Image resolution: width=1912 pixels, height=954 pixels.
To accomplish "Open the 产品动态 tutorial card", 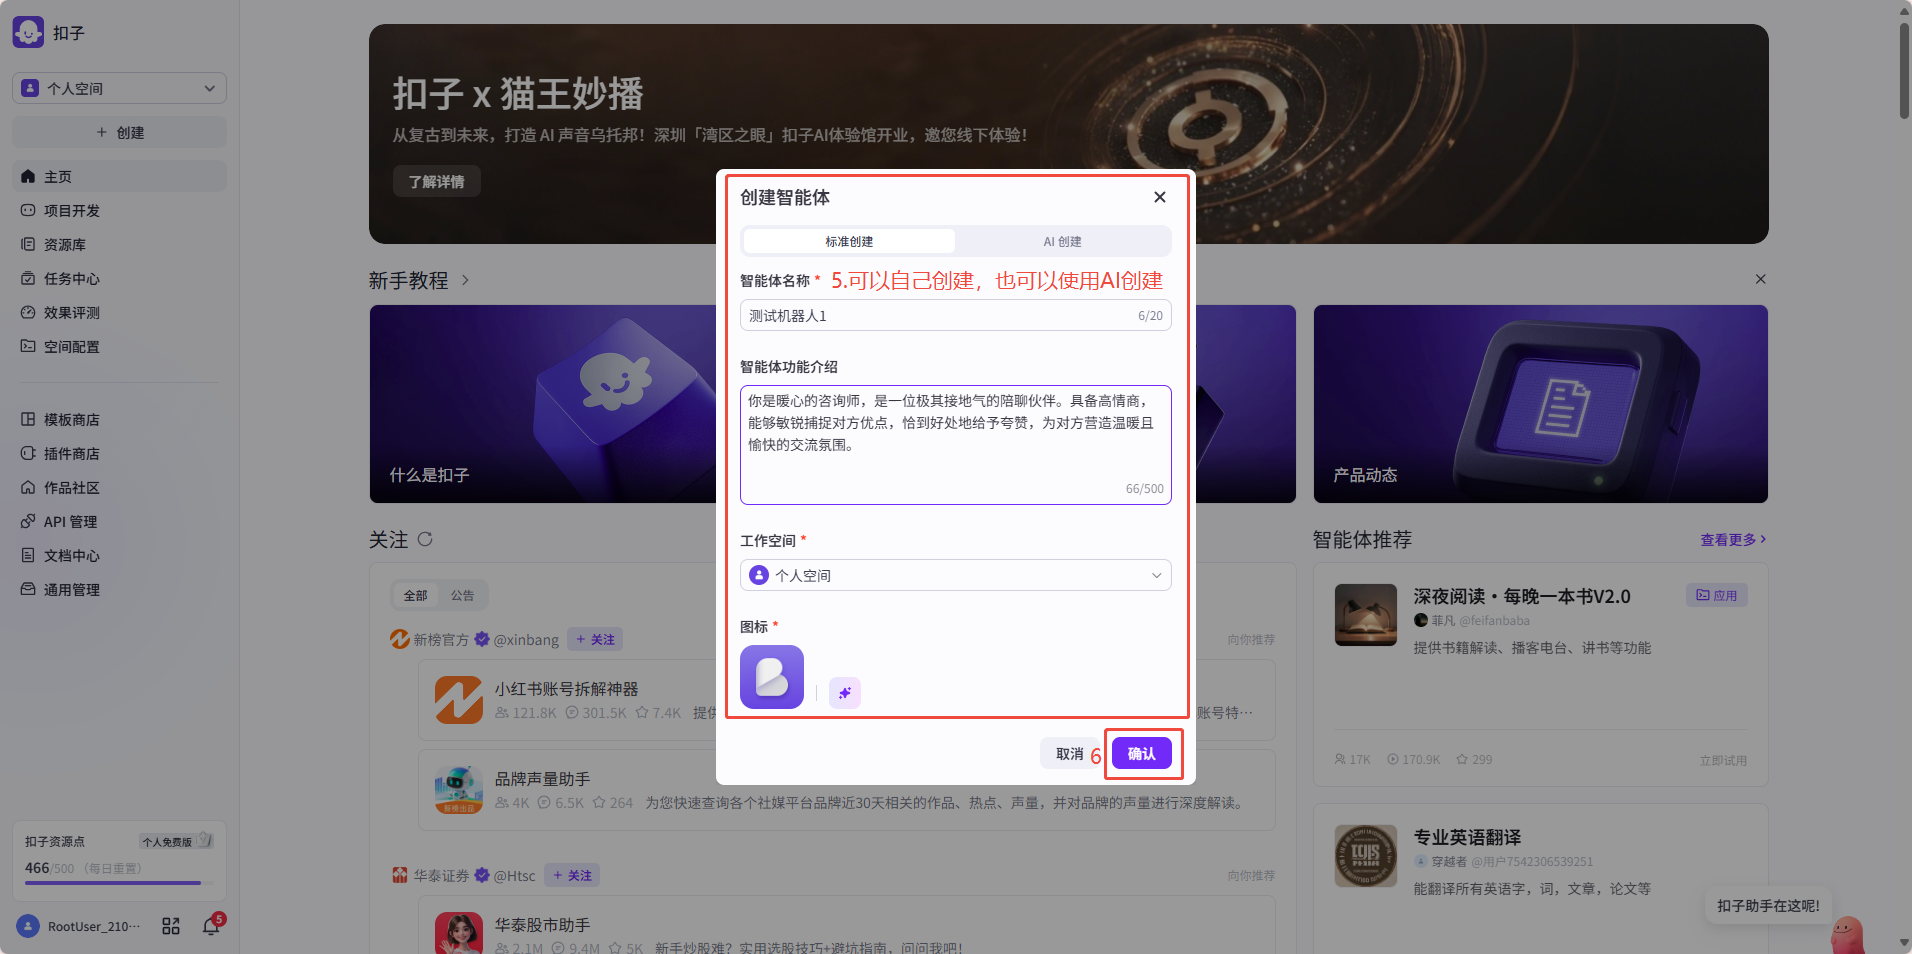I will coord(1540,404).
